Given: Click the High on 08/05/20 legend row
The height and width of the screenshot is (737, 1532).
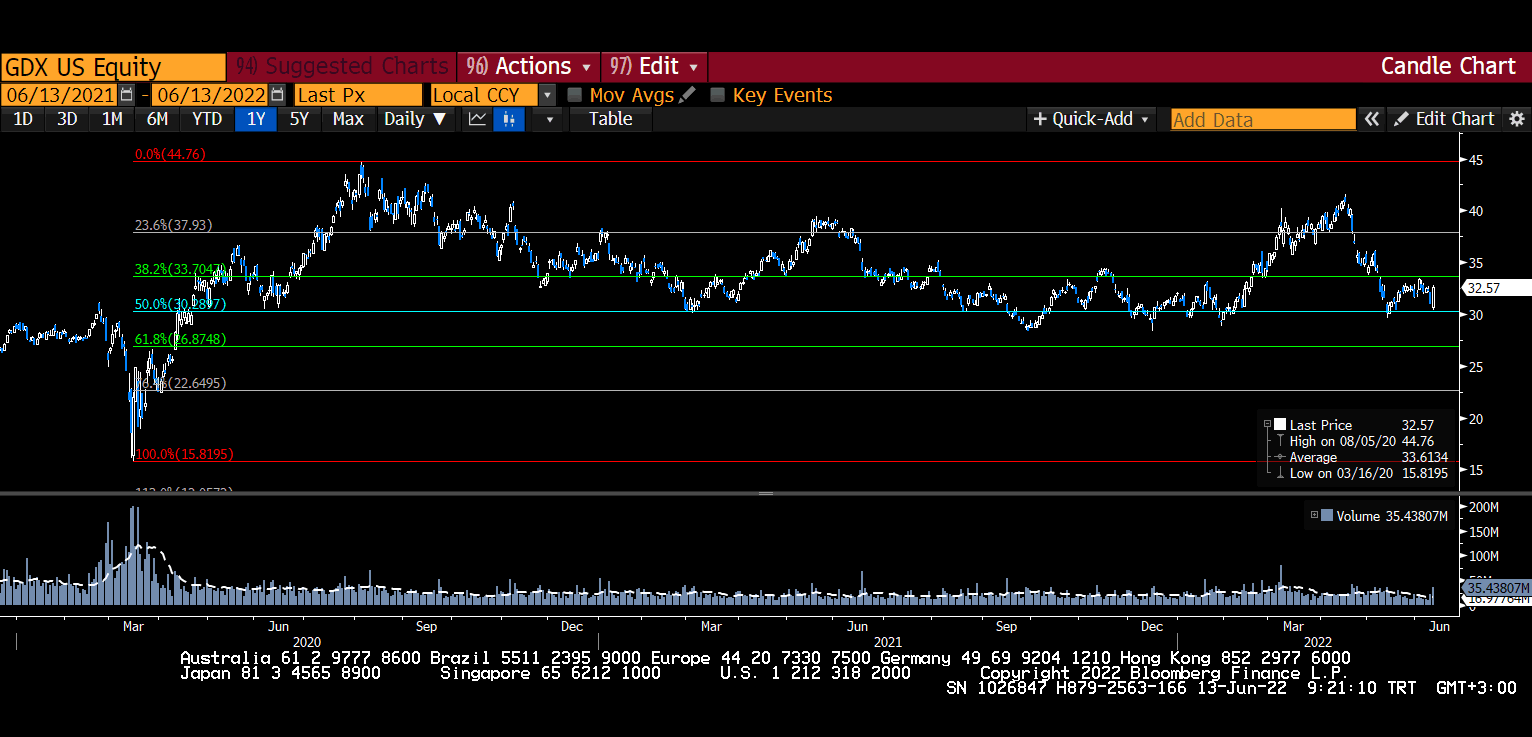Looking at the screenshot, I should [1363, 441].
